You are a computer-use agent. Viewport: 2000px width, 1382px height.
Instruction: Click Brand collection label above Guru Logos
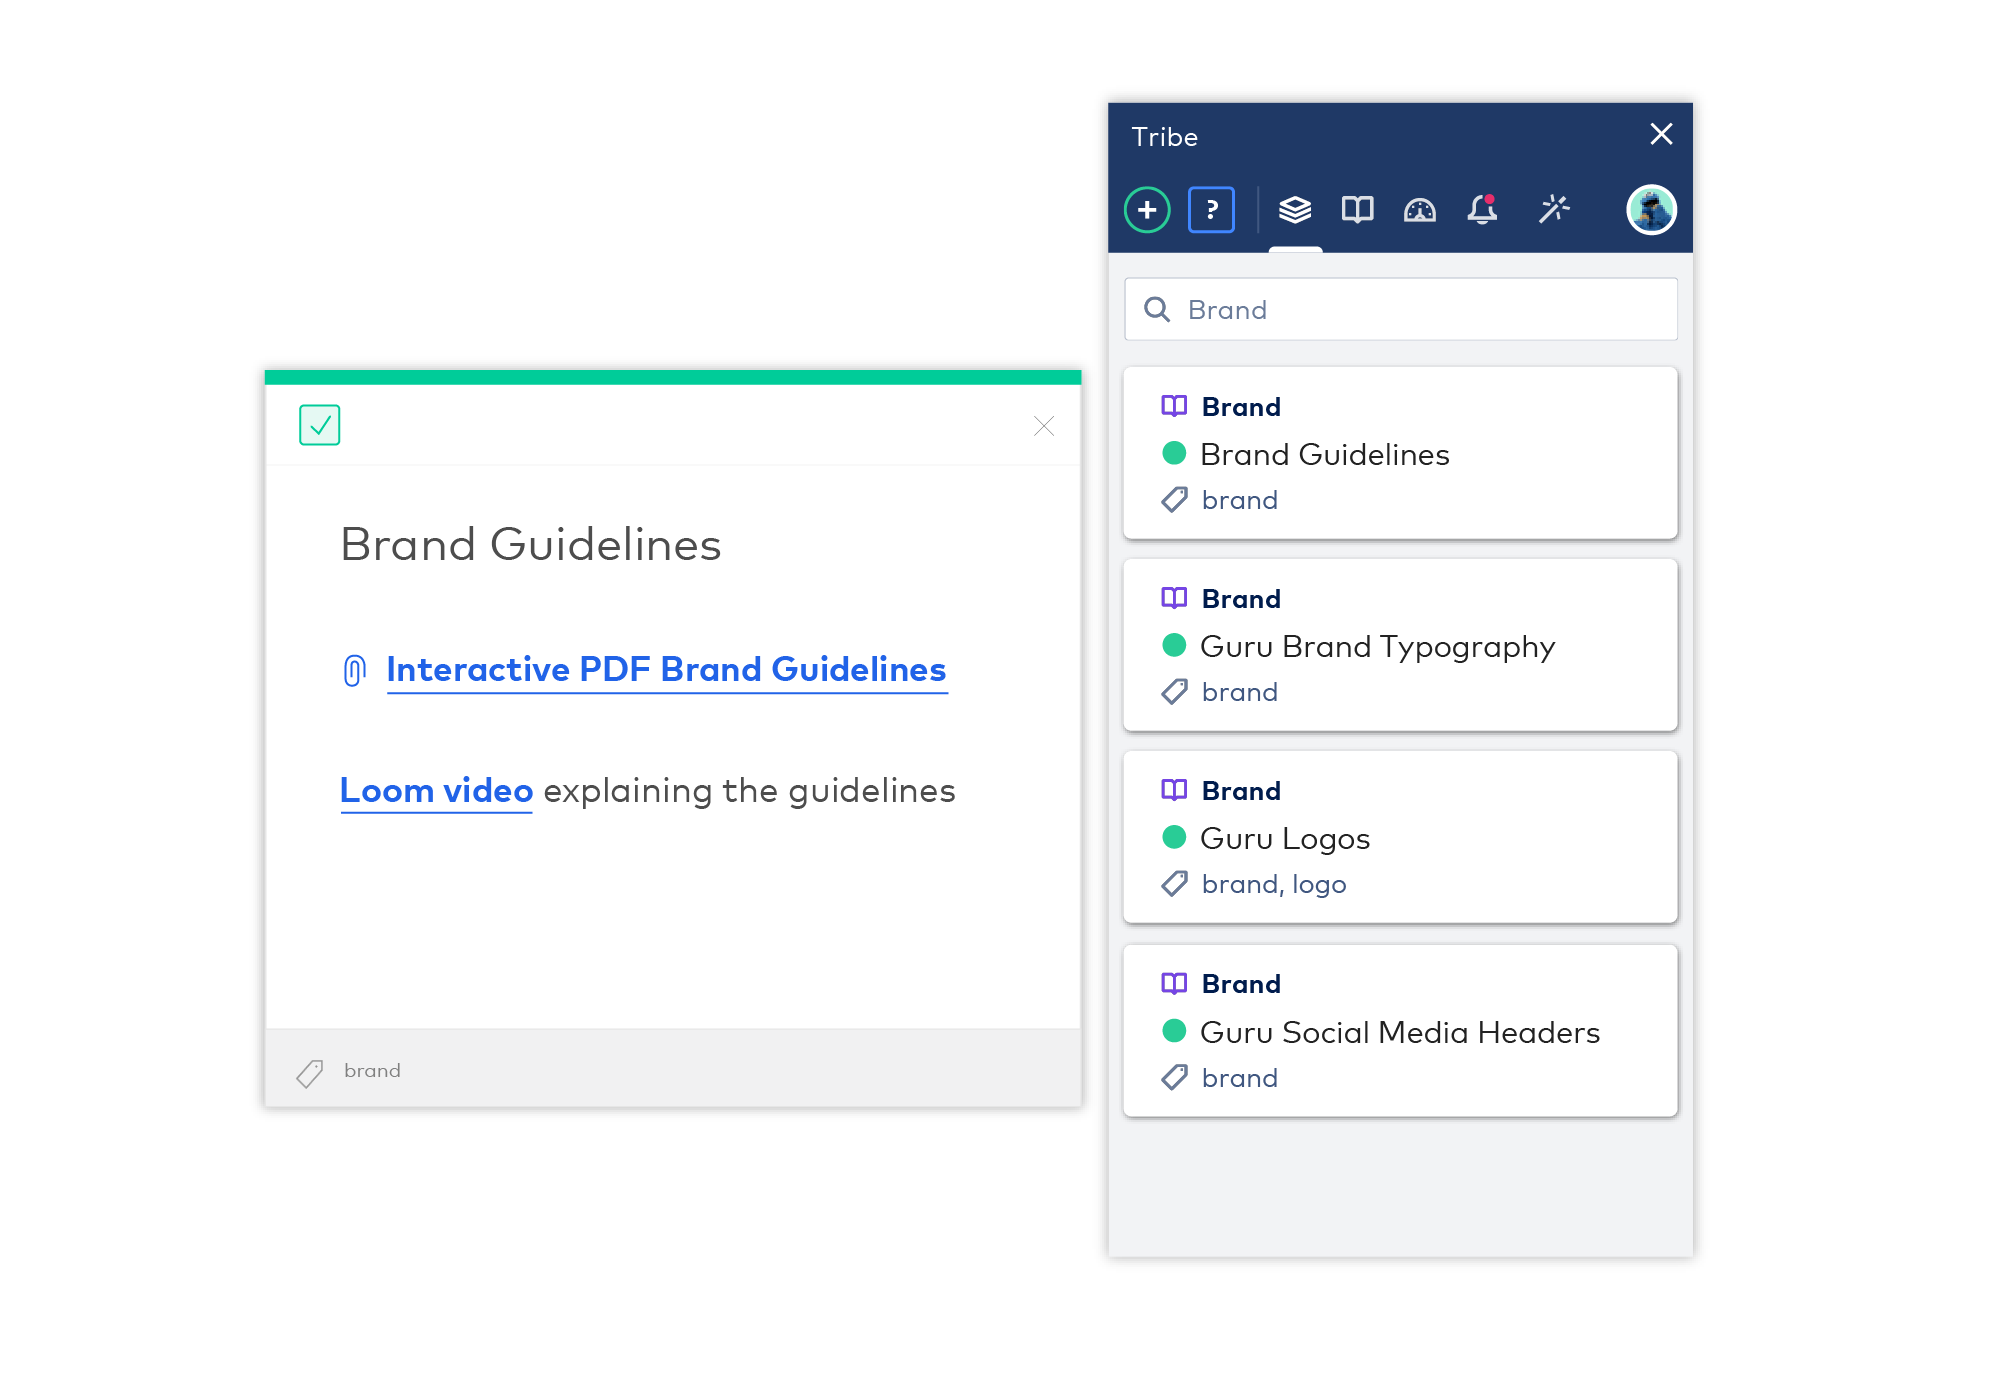point(1241,791)
